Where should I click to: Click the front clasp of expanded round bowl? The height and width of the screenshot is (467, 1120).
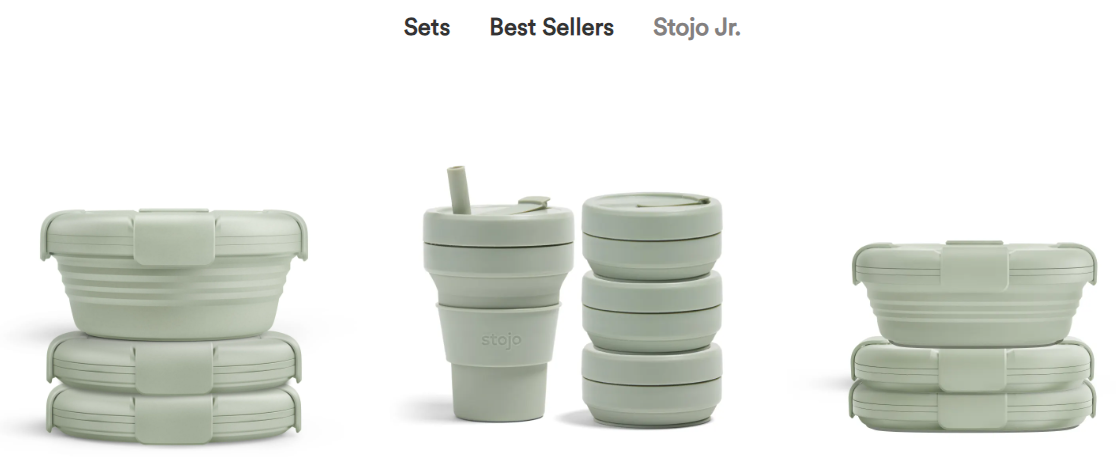(x=174, y=238)
